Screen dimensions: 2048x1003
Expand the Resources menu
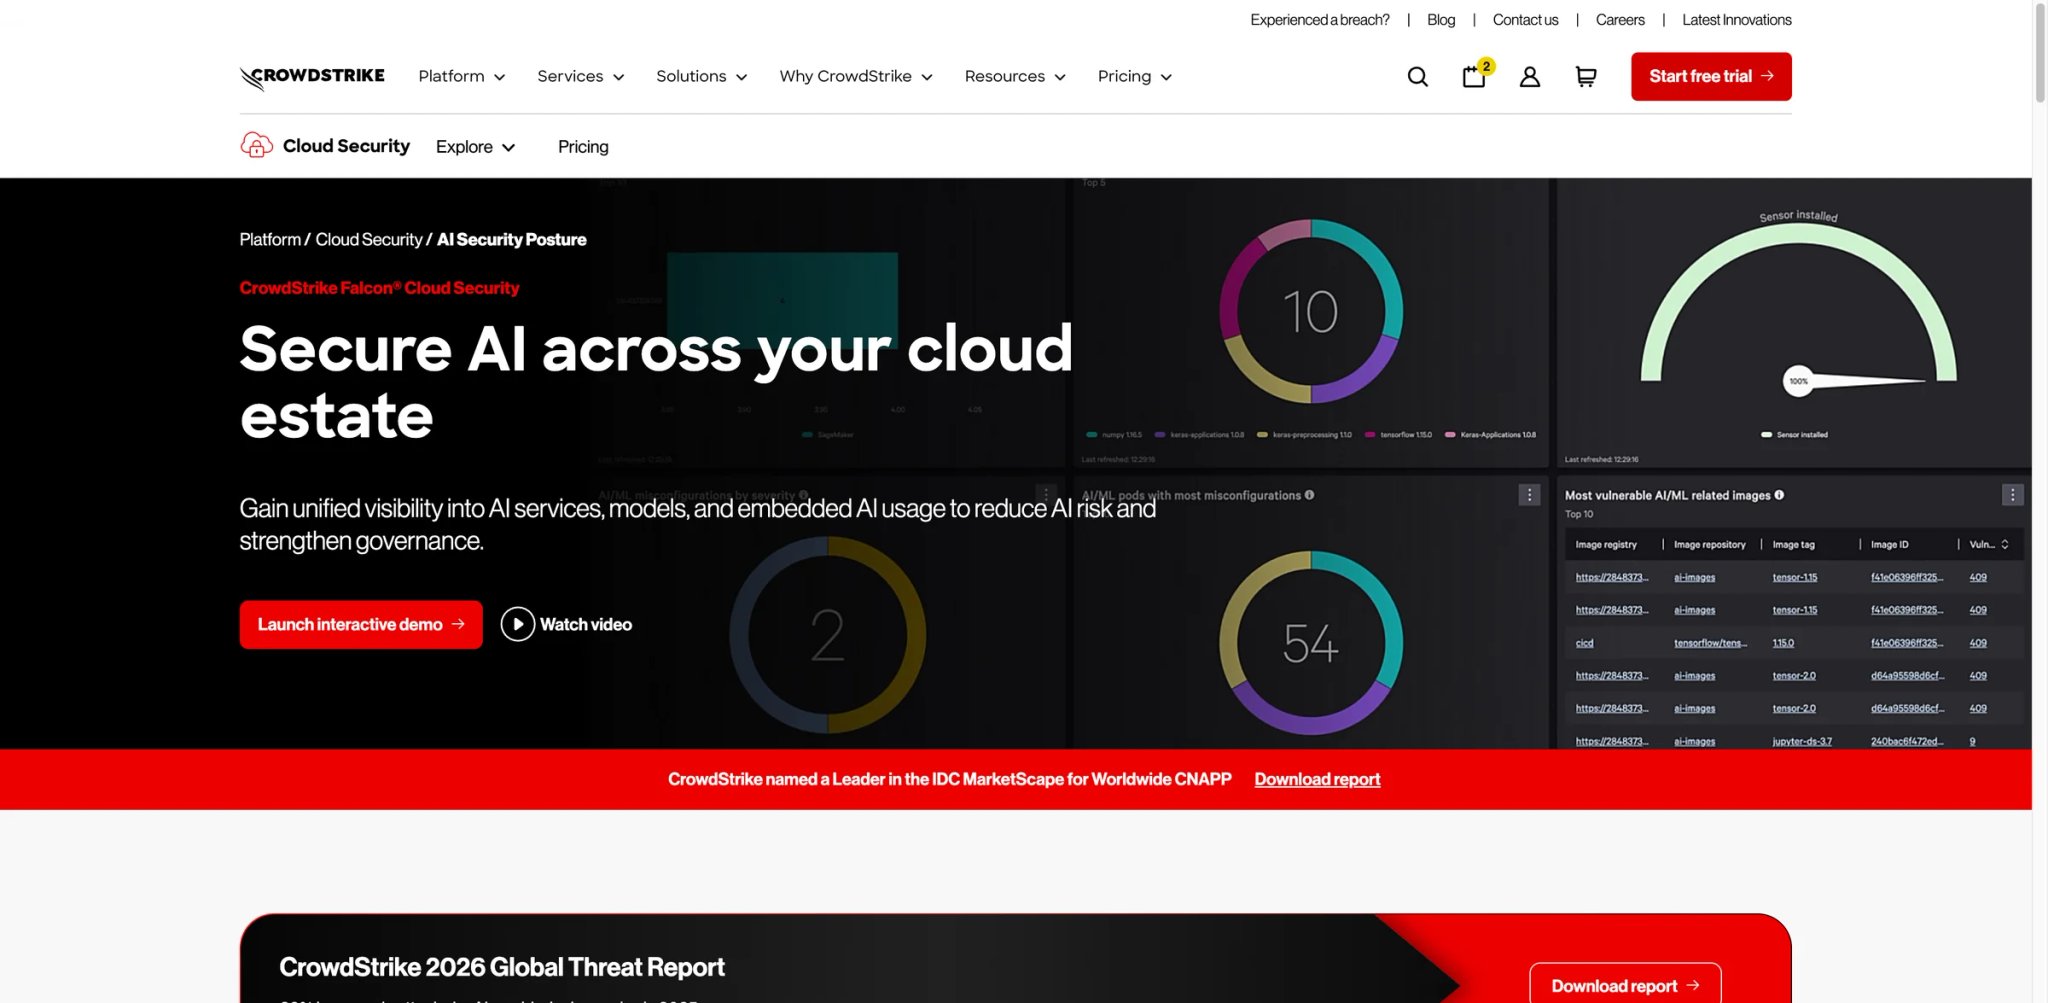[x=1015, y=77]
